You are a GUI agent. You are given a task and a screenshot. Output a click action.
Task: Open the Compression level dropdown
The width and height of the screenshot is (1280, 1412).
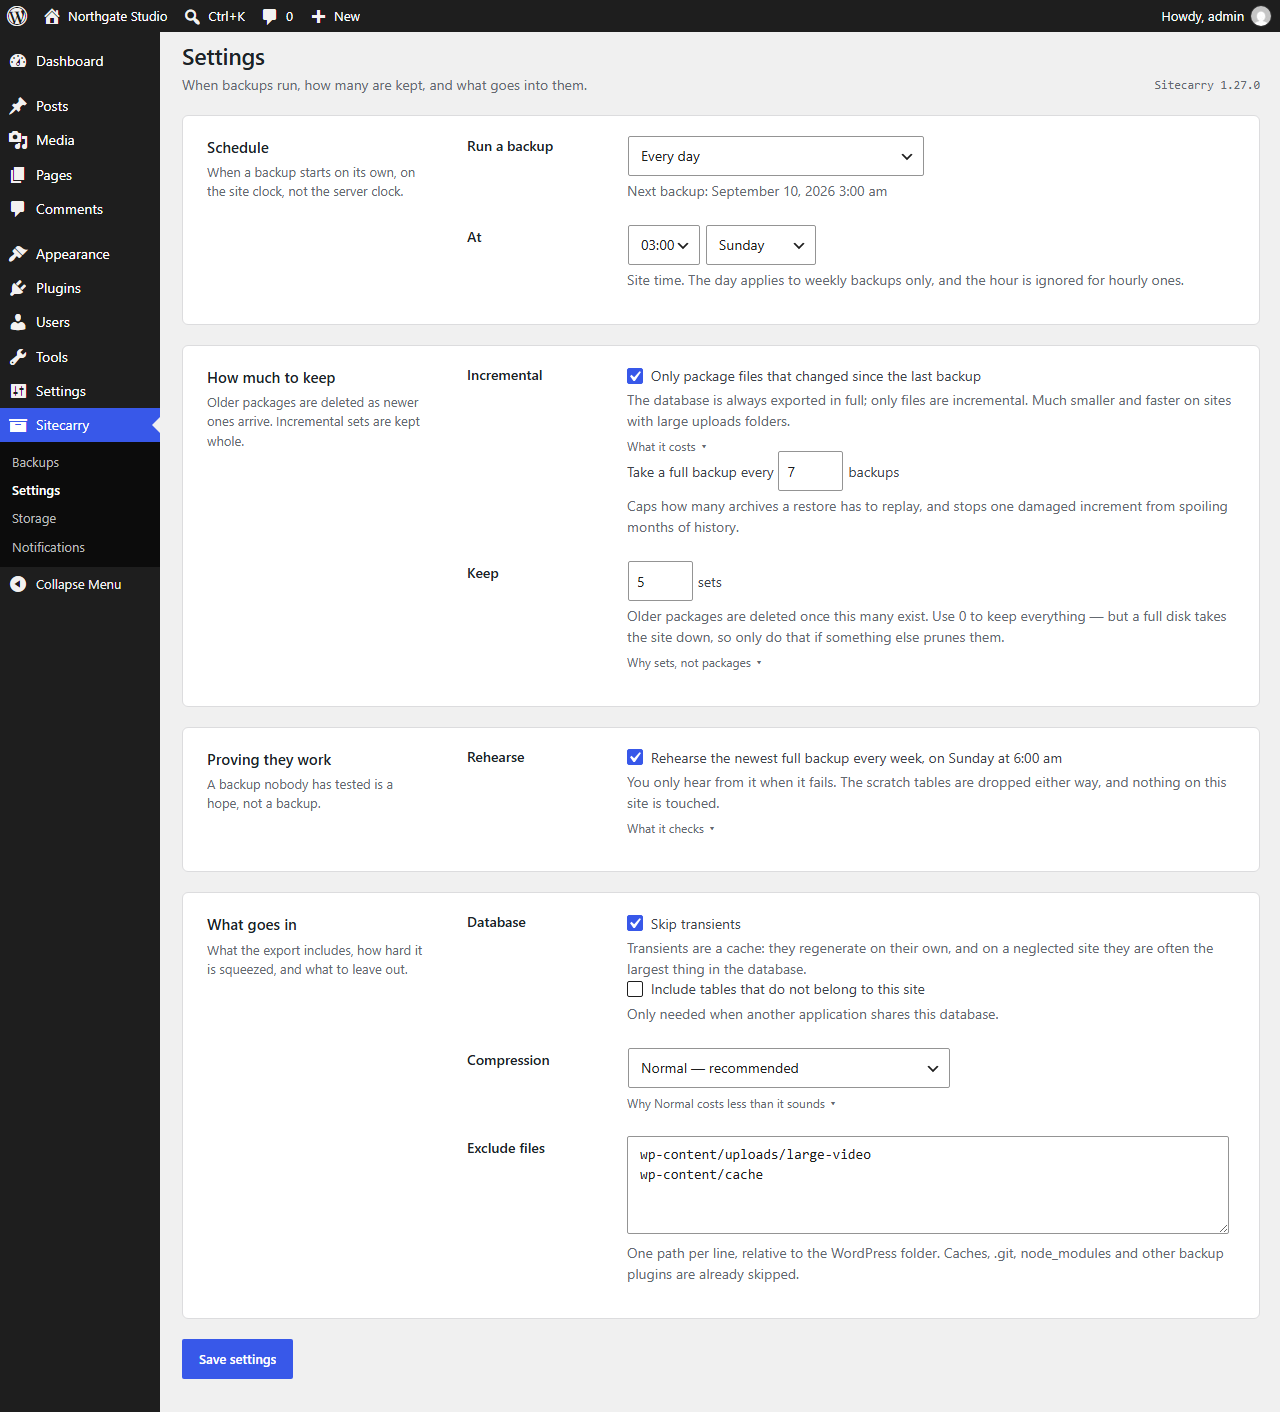[x=789, y=1068]
